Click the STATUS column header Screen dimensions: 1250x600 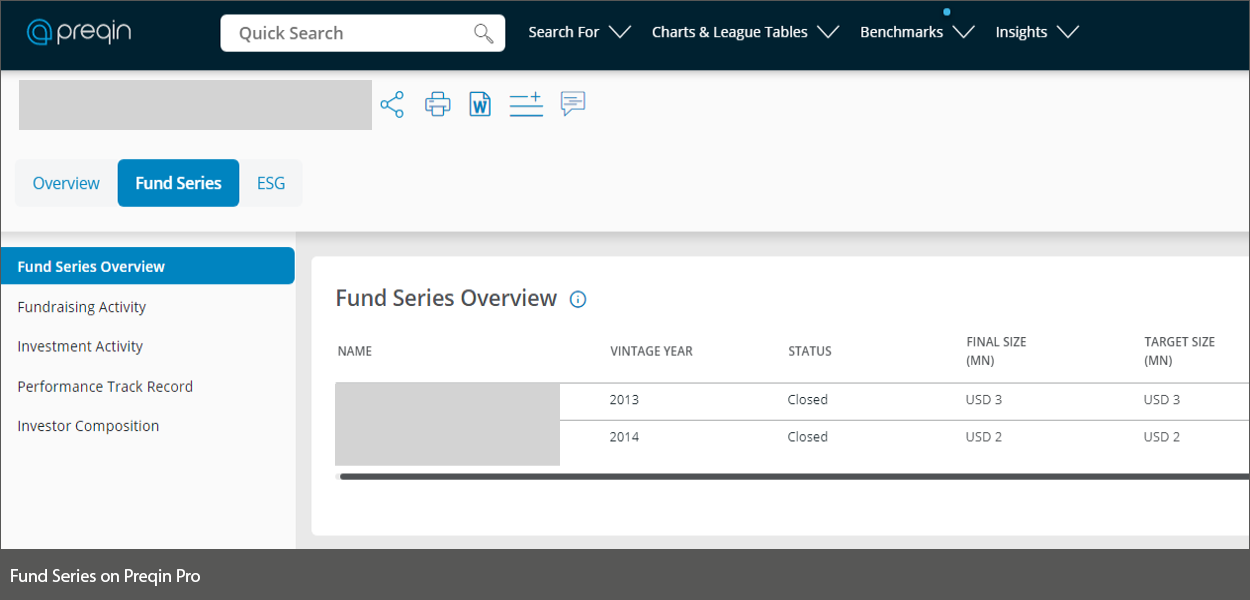pos(810,351)
